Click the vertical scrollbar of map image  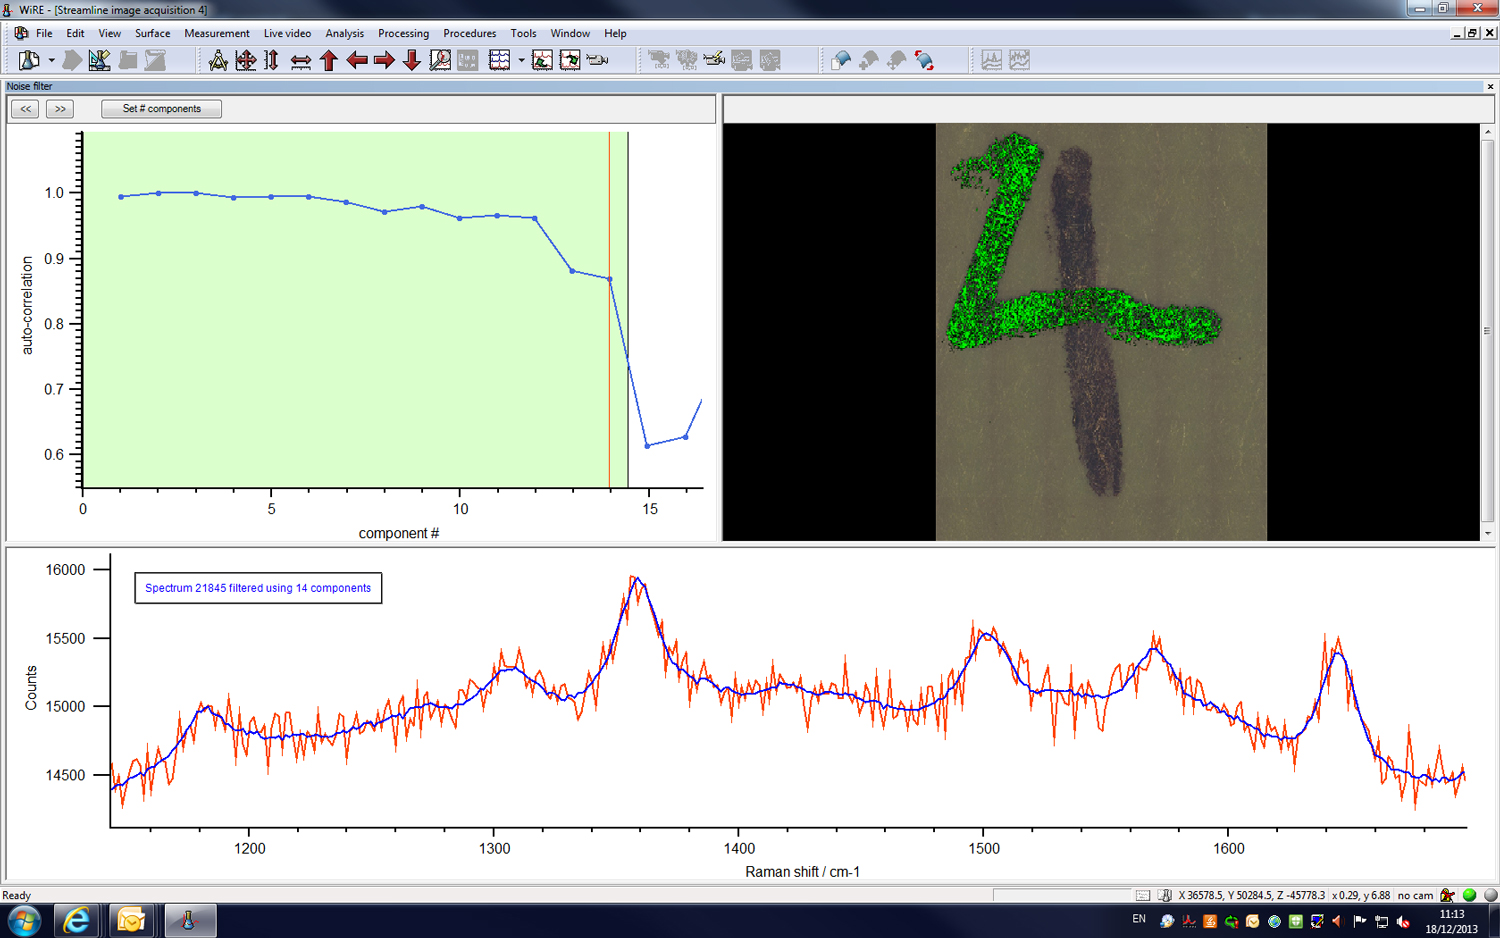pos(1487,330)
